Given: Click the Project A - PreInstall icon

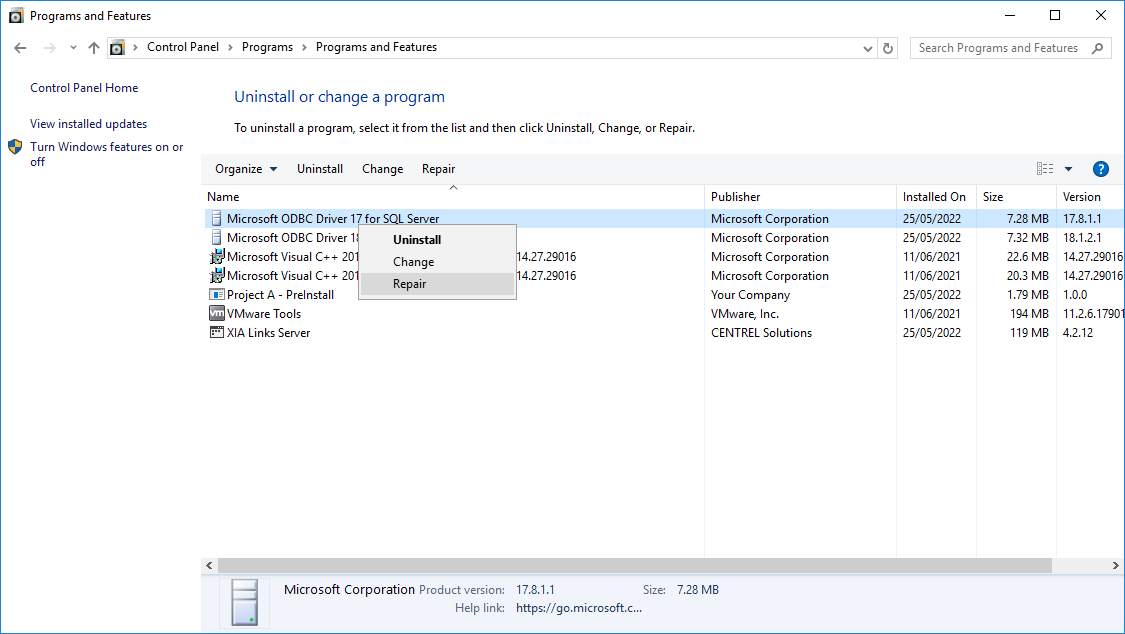Looking at the screenshot, I should click(x=216, y=295).
